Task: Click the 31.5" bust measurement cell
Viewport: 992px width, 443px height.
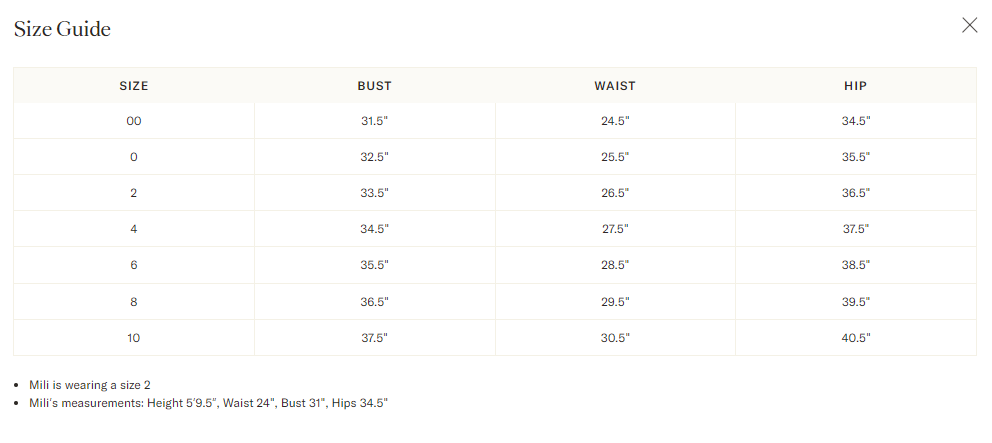Action: (x=375, y=121)
